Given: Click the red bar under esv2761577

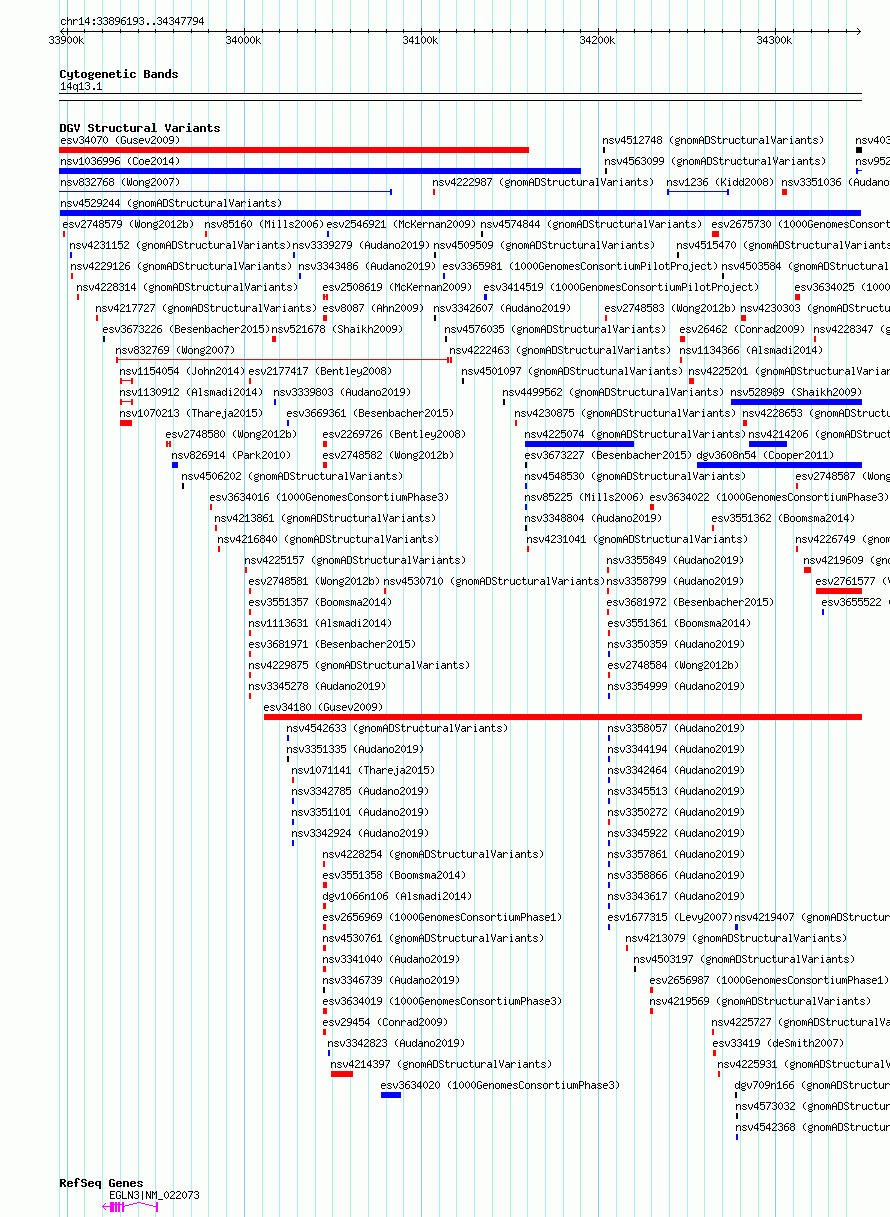Looking at the screenshot, I should [x=839, y=591].
